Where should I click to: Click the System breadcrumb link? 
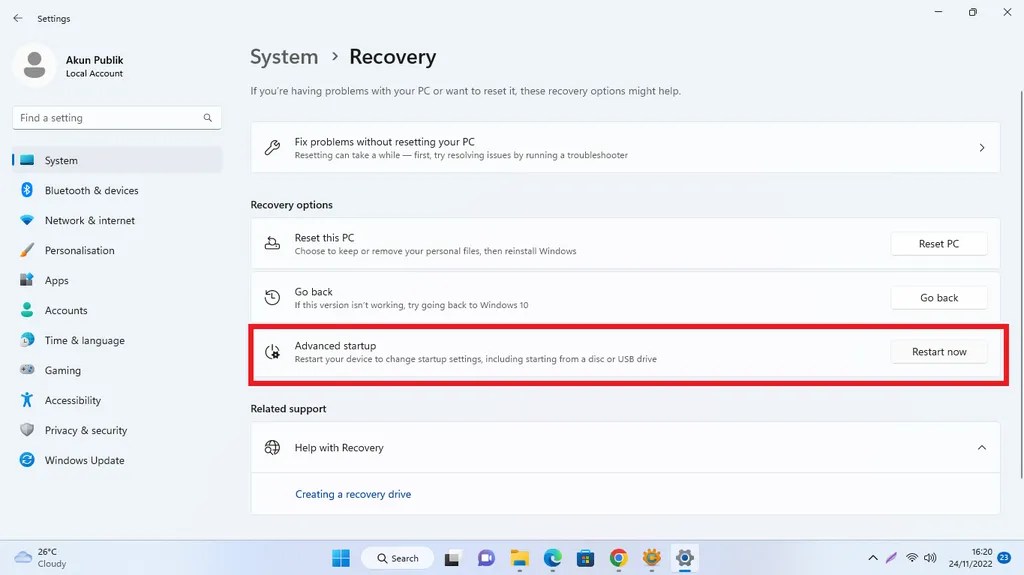point(284,57)
